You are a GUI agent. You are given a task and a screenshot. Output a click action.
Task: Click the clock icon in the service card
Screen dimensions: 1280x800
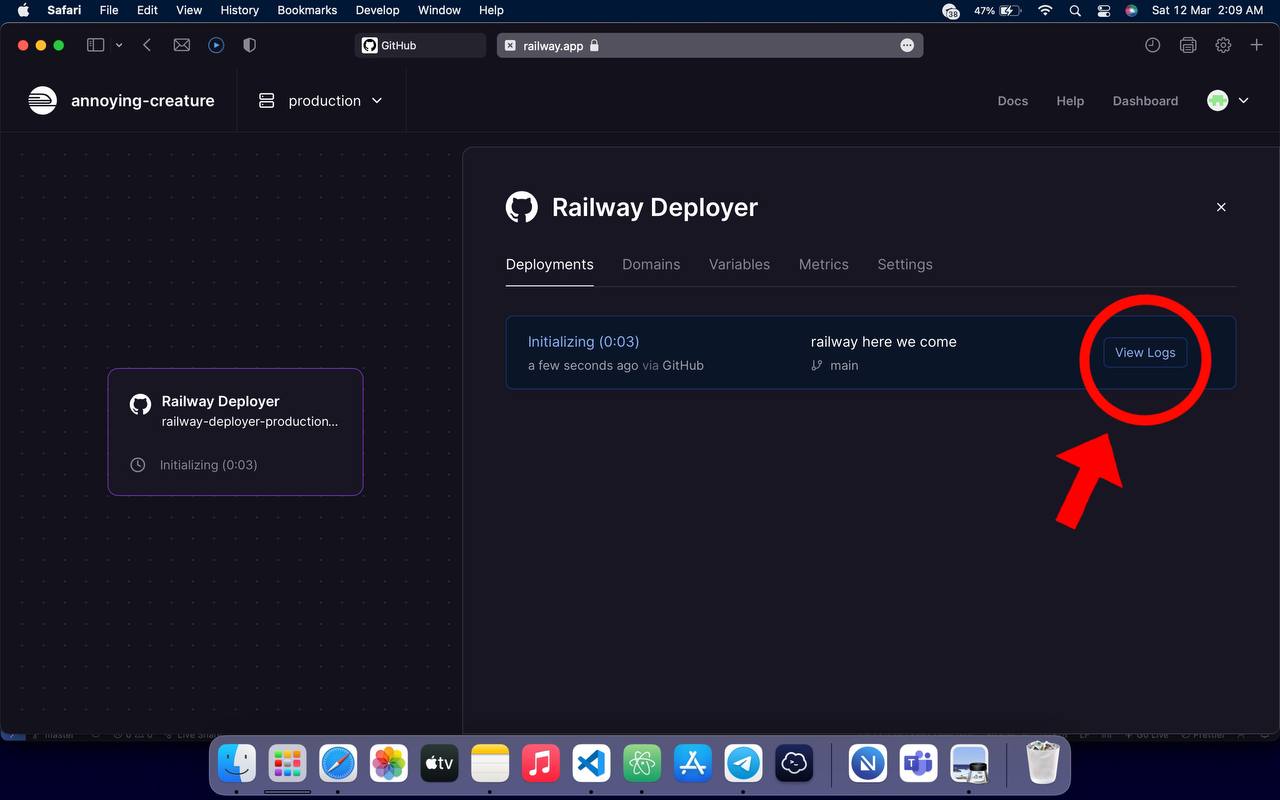(138, 465)
